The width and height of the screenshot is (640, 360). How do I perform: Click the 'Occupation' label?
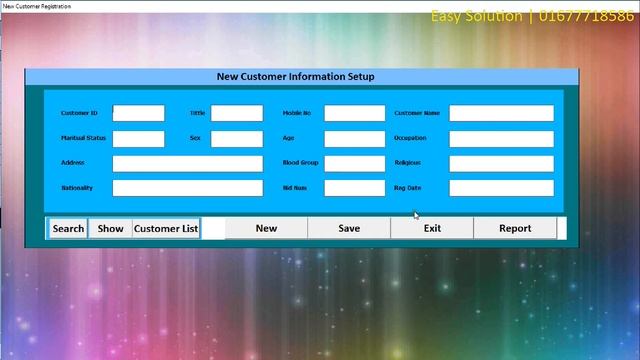pos(410,138)
